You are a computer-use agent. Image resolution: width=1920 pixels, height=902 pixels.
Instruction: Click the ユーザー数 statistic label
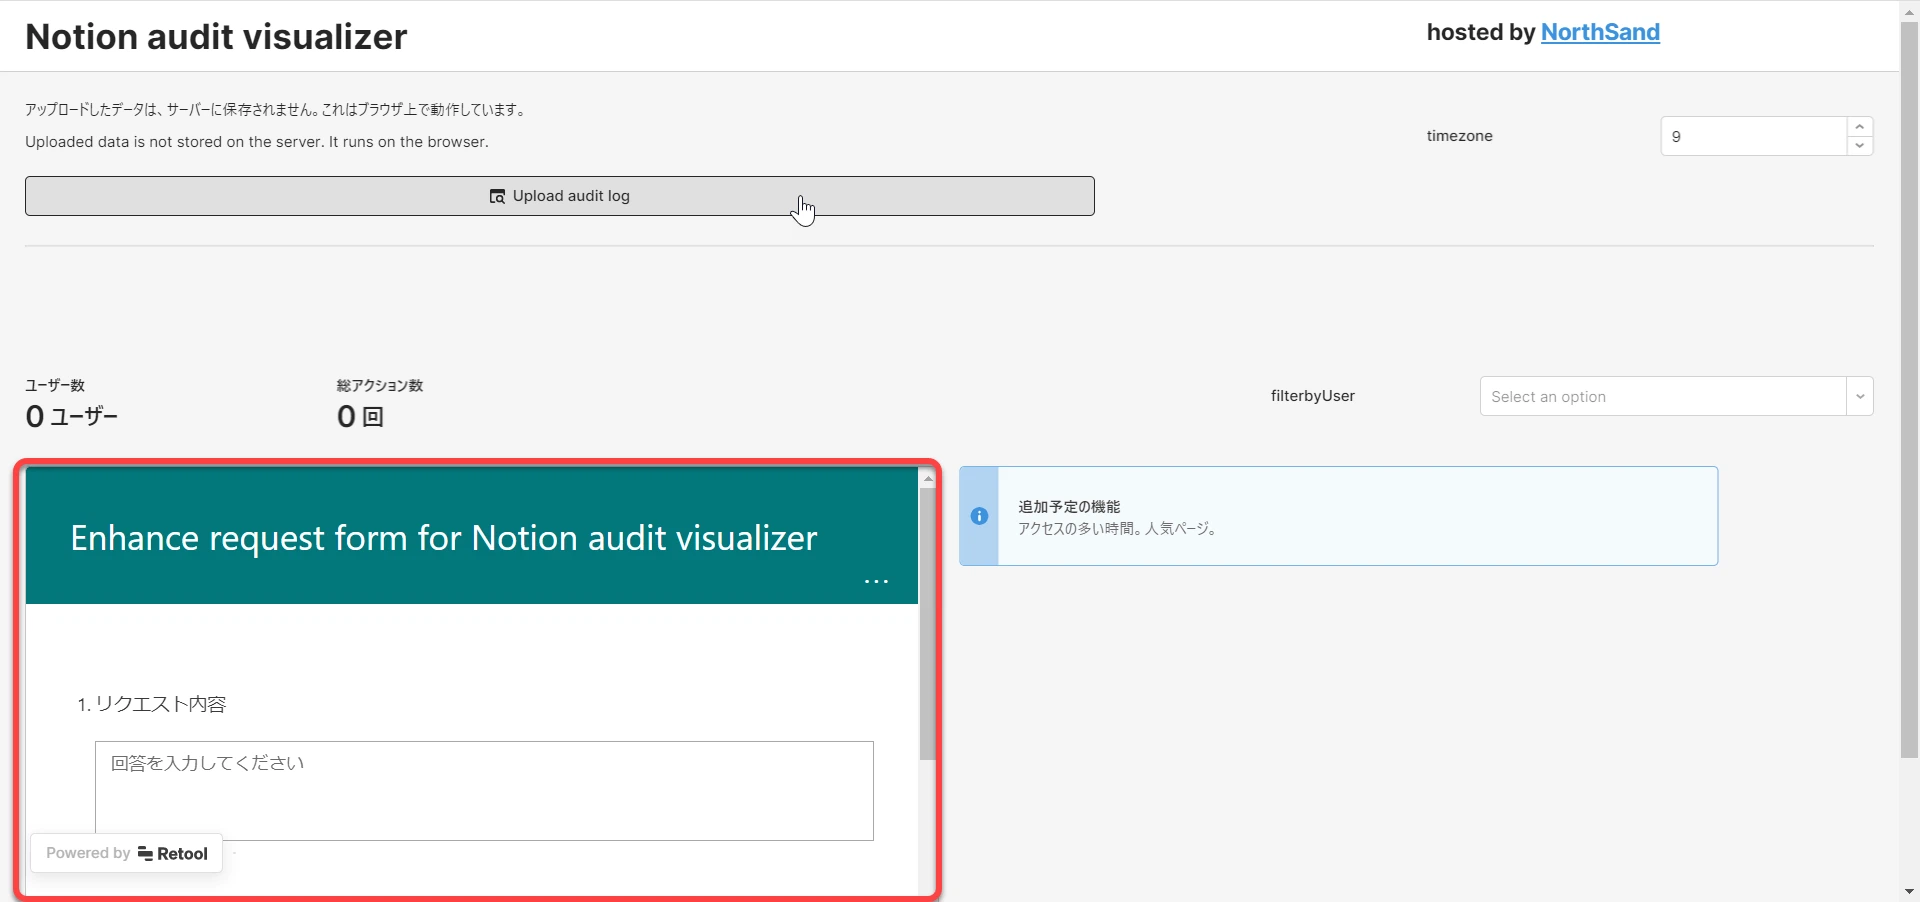[55, 385]
